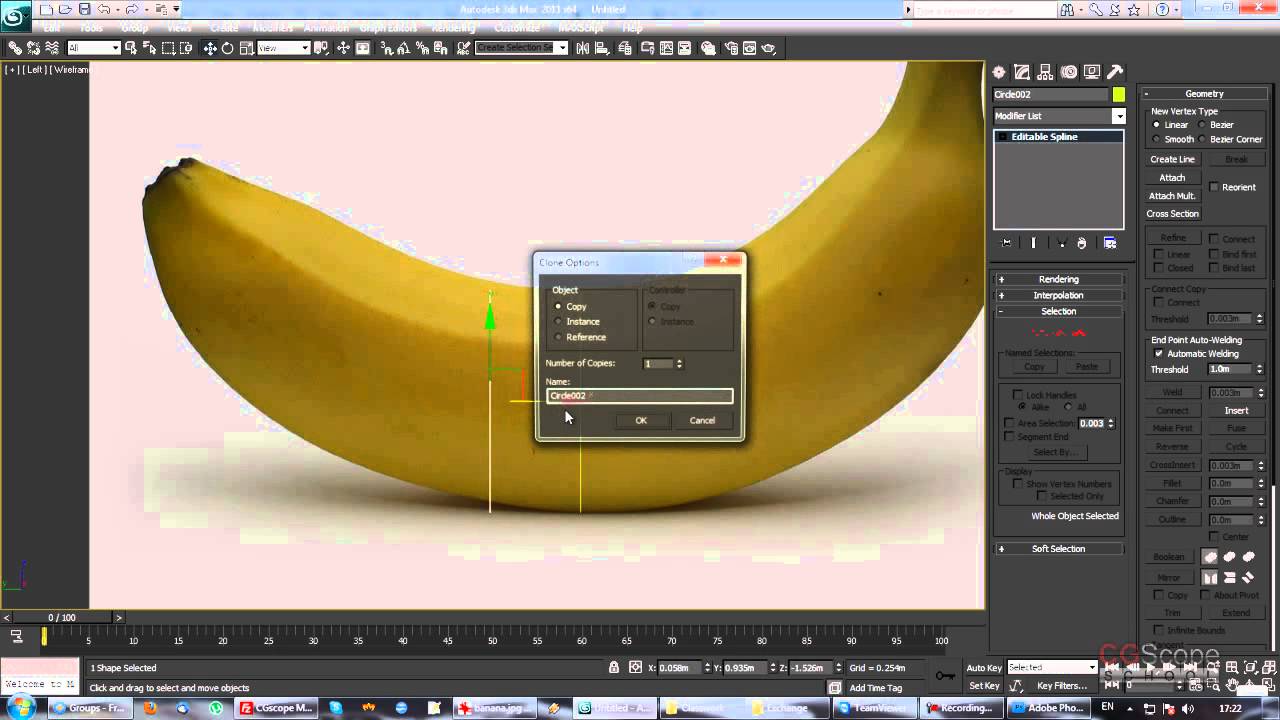1280x720 pixels.
Task: Click the yellow-green object color swatch
Action: click(1118, 95)
